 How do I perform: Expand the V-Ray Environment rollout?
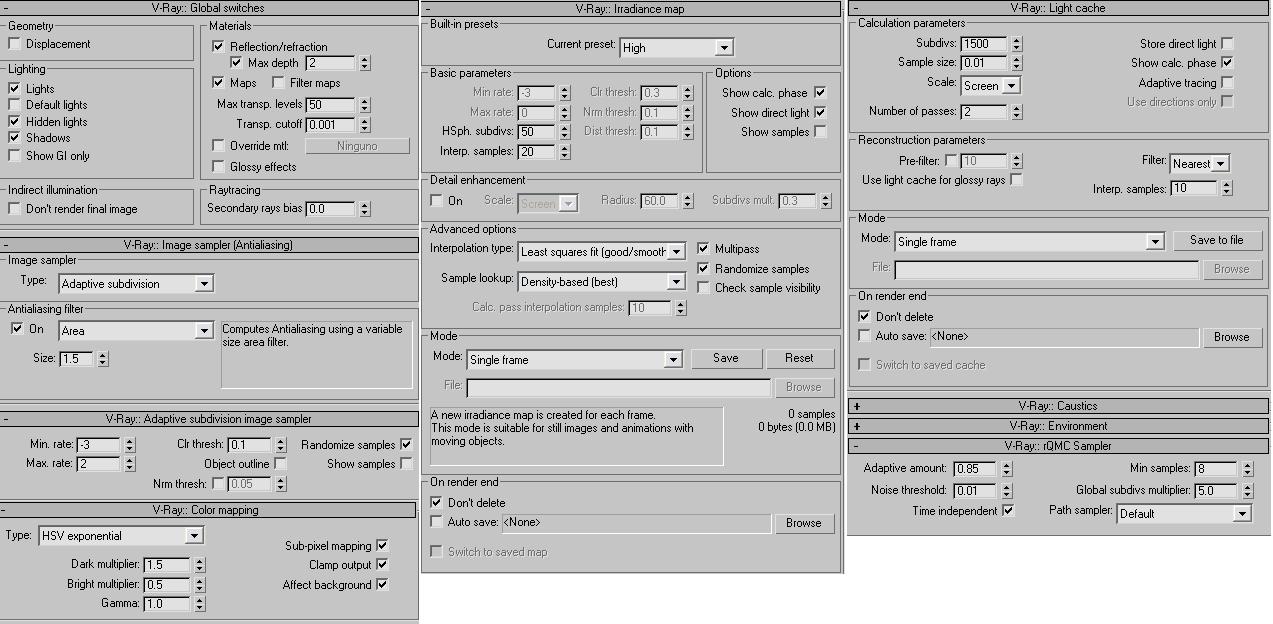(1058, 426)
